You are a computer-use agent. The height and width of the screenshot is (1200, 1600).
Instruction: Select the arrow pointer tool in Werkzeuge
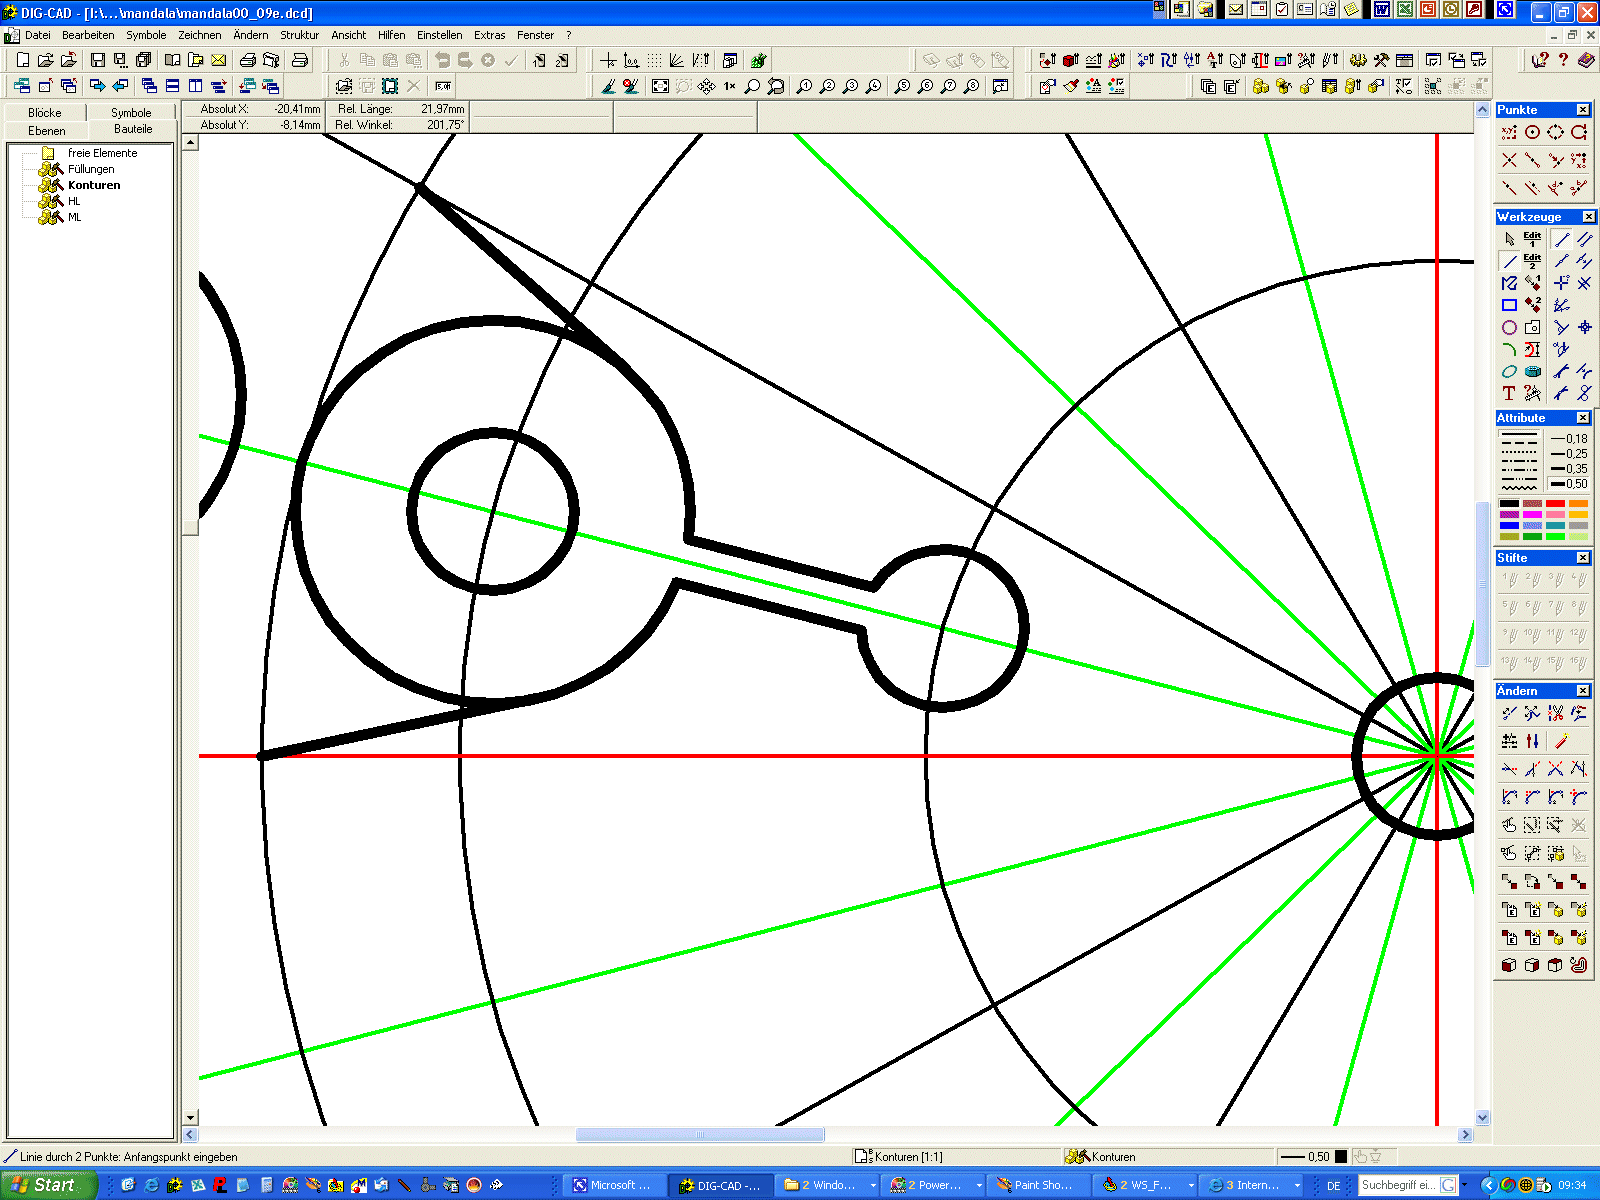coord(1509,239)
